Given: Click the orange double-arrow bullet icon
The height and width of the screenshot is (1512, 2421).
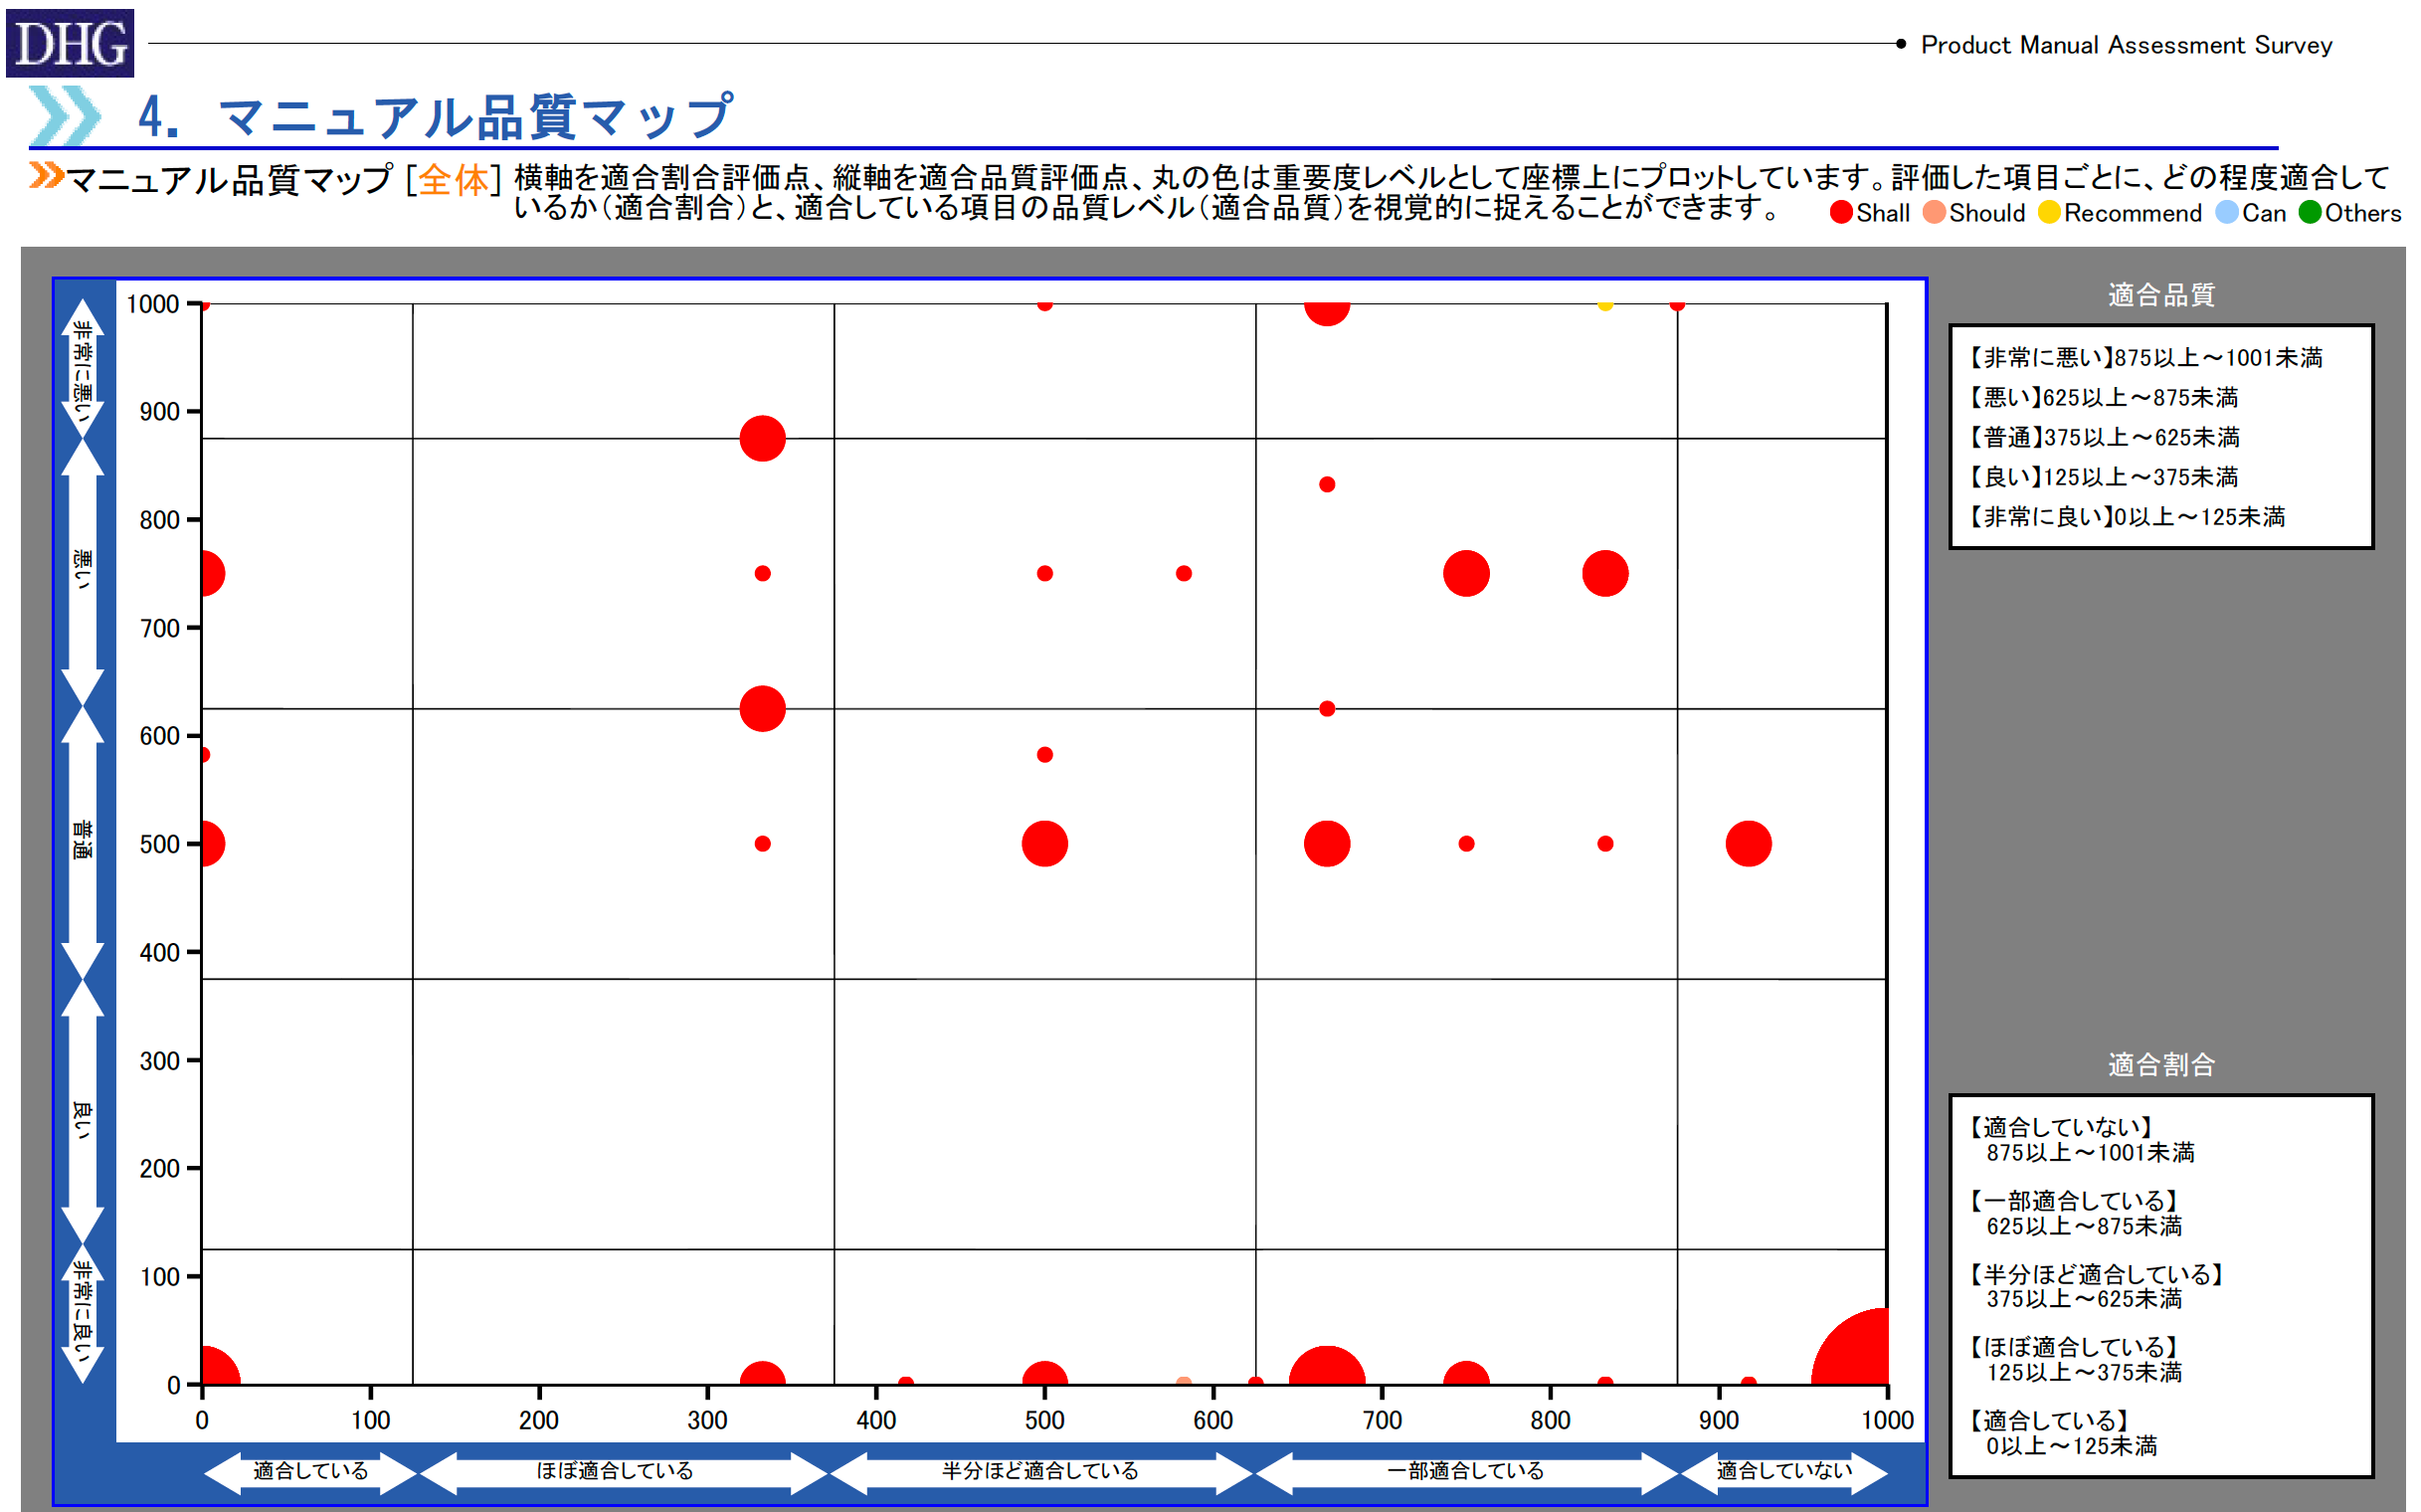Looking at the screenshot, I should [46, 176].
